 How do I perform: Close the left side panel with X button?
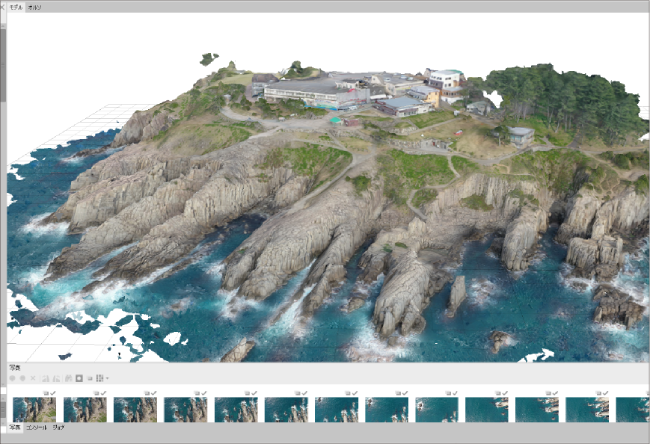(x=3, y=6)
